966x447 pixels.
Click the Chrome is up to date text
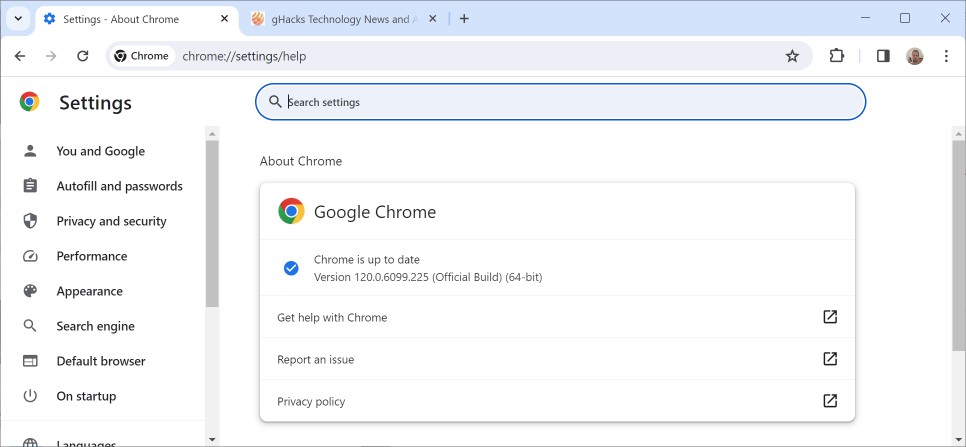pyautogui.click(x=367, y=260)
